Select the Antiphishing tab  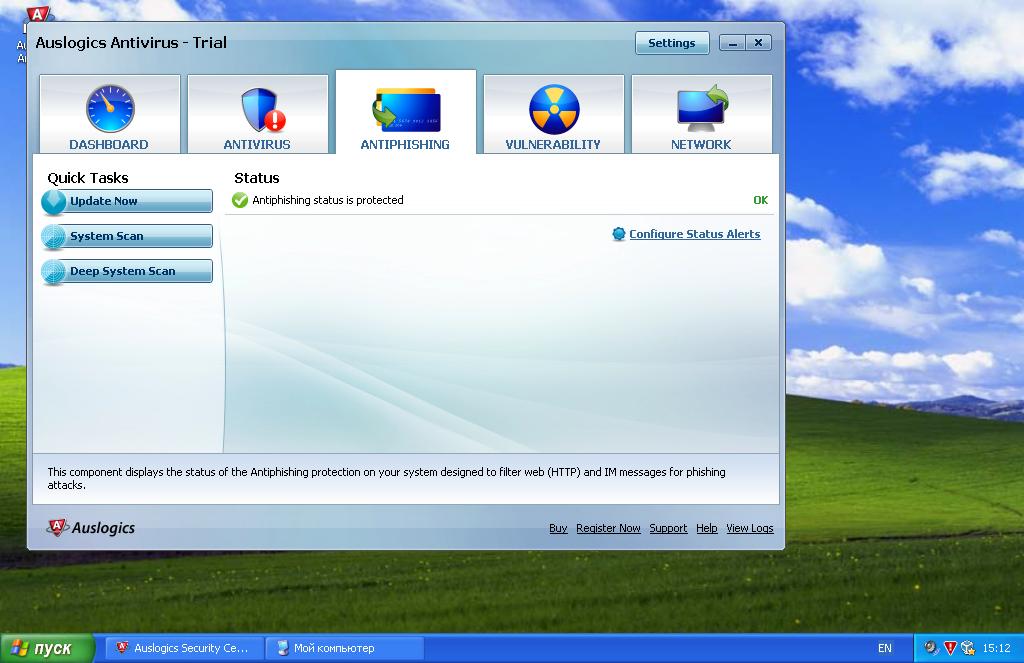406,112
